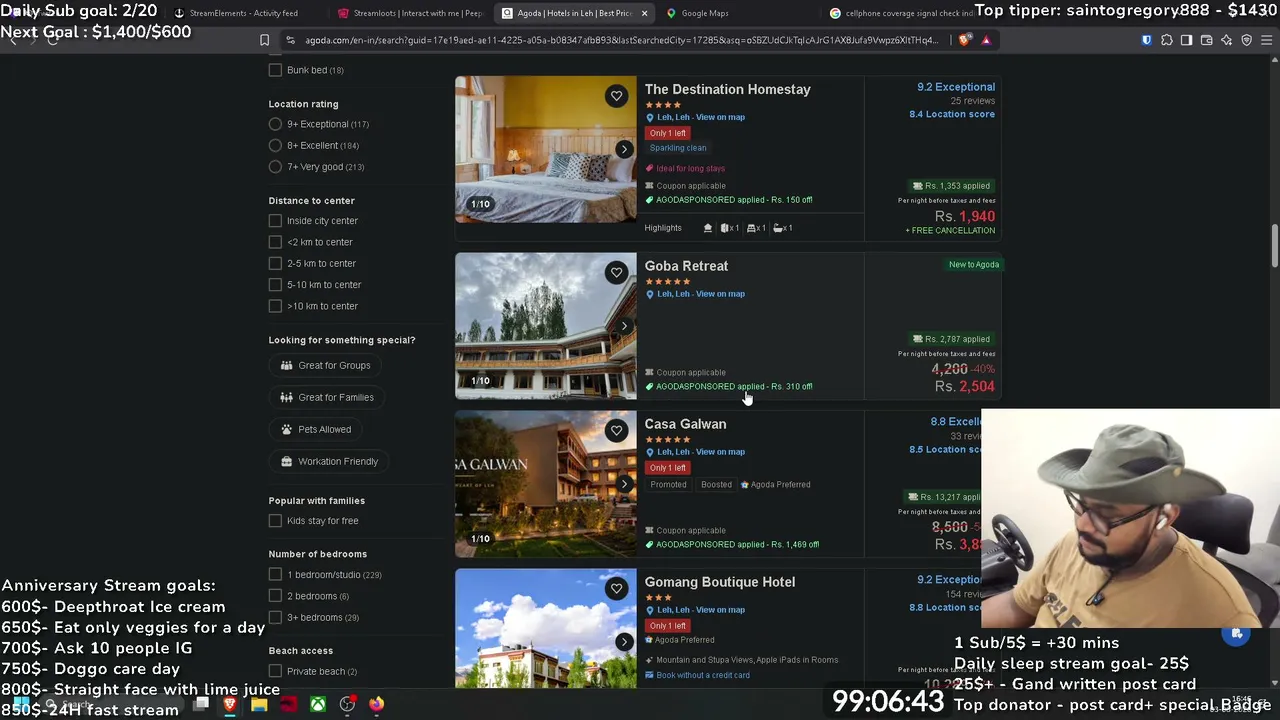1280x720 pixels.
Task: Show next photo of The Destination Homestay
Action: pyautogui.click(x=624, y=149)
